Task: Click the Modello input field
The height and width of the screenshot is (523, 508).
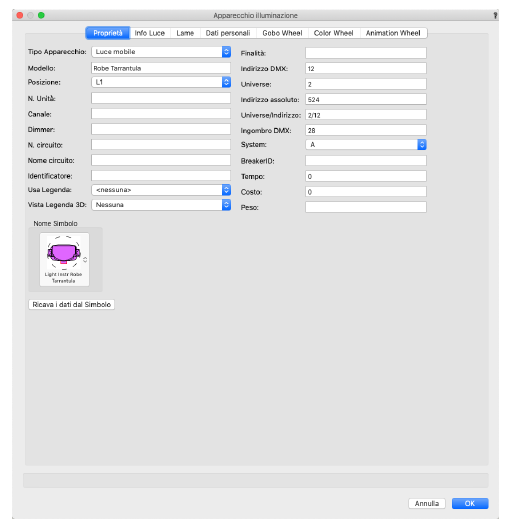Action: point(161,68)
